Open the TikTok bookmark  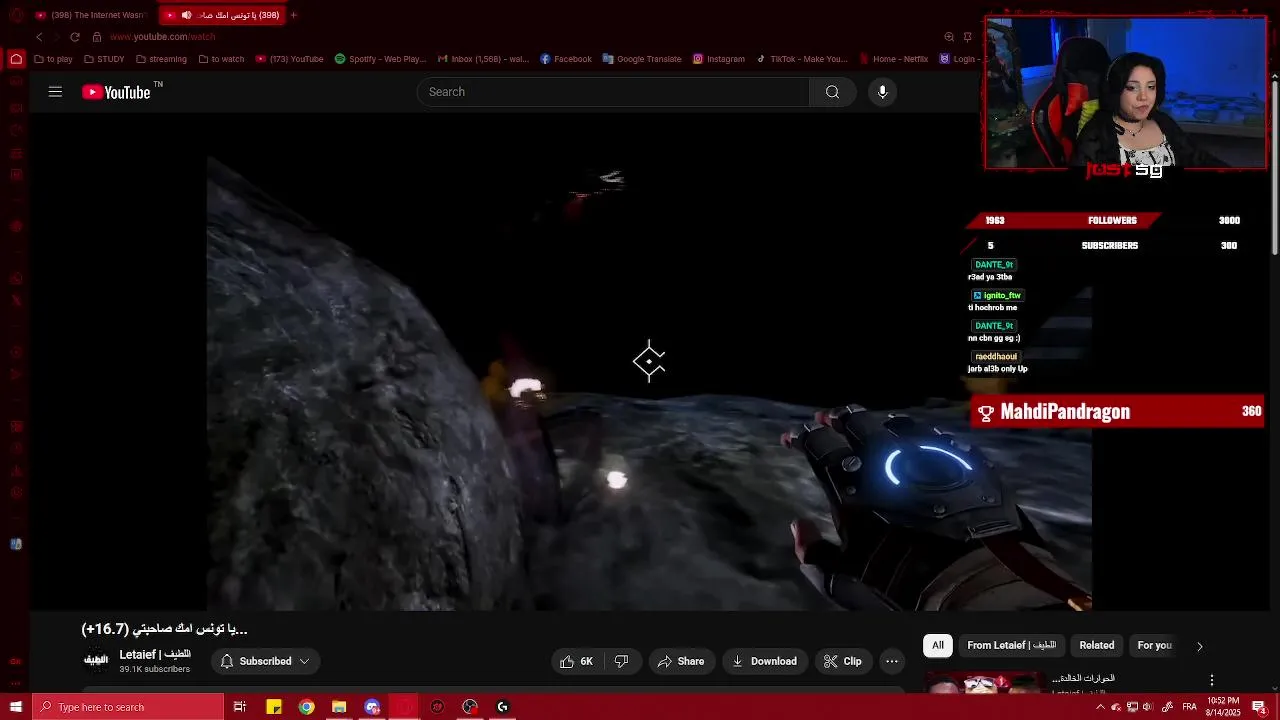(802, 59)
